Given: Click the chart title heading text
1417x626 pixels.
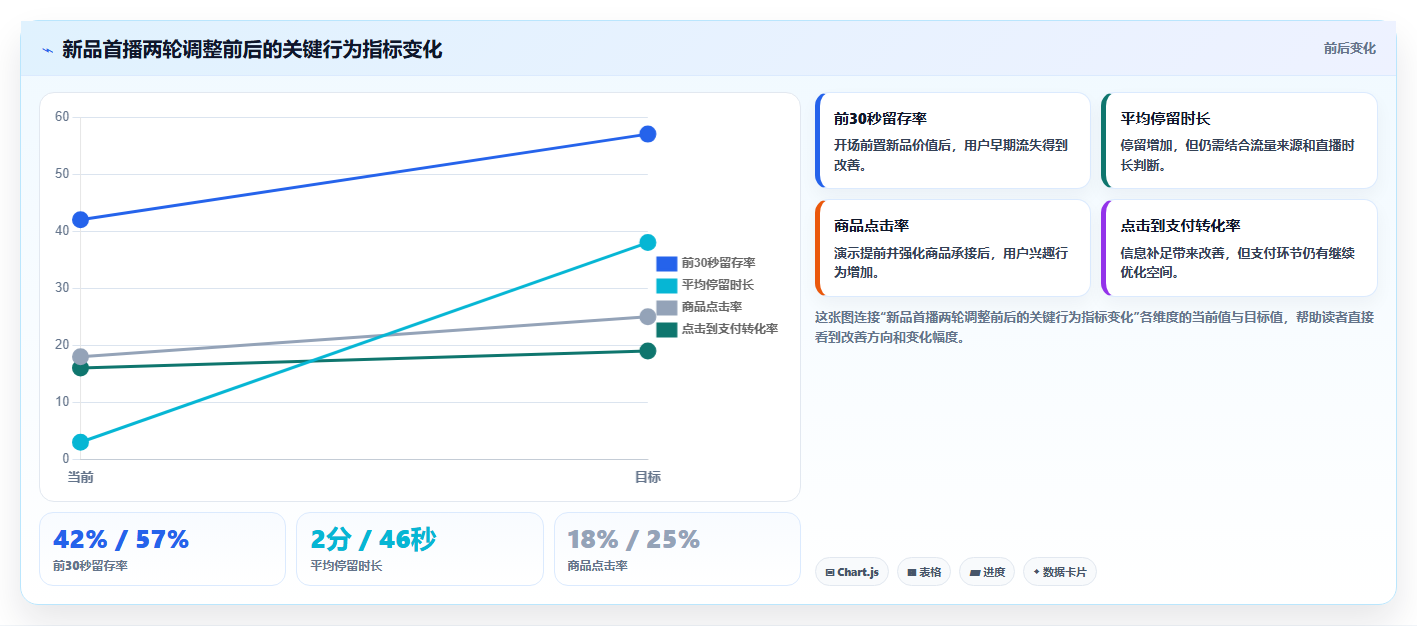Looking at the screenshot, I should (252, 50).
